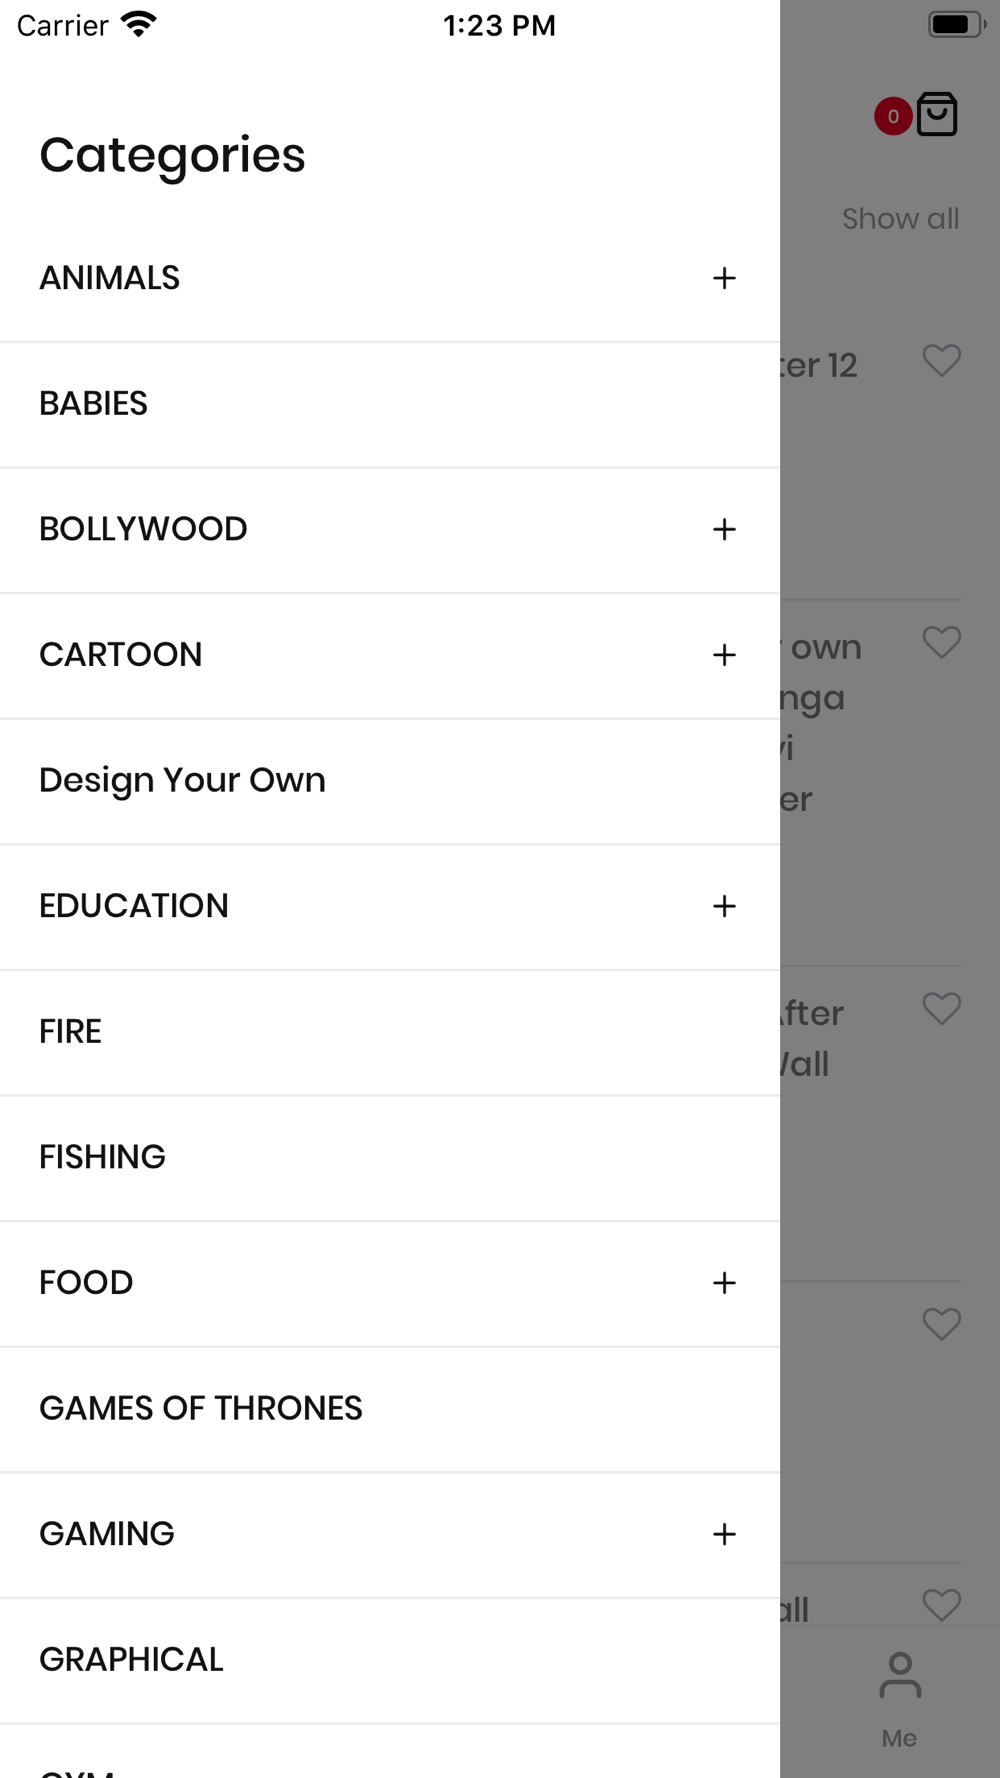
Task: Expand the FOOD category plus icon
Action: 724,1283
